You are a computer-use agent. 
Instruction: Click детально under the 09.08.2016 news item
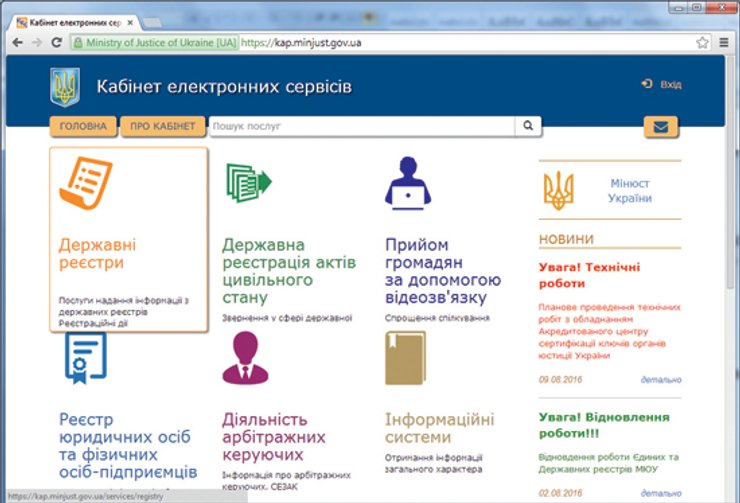661,380
